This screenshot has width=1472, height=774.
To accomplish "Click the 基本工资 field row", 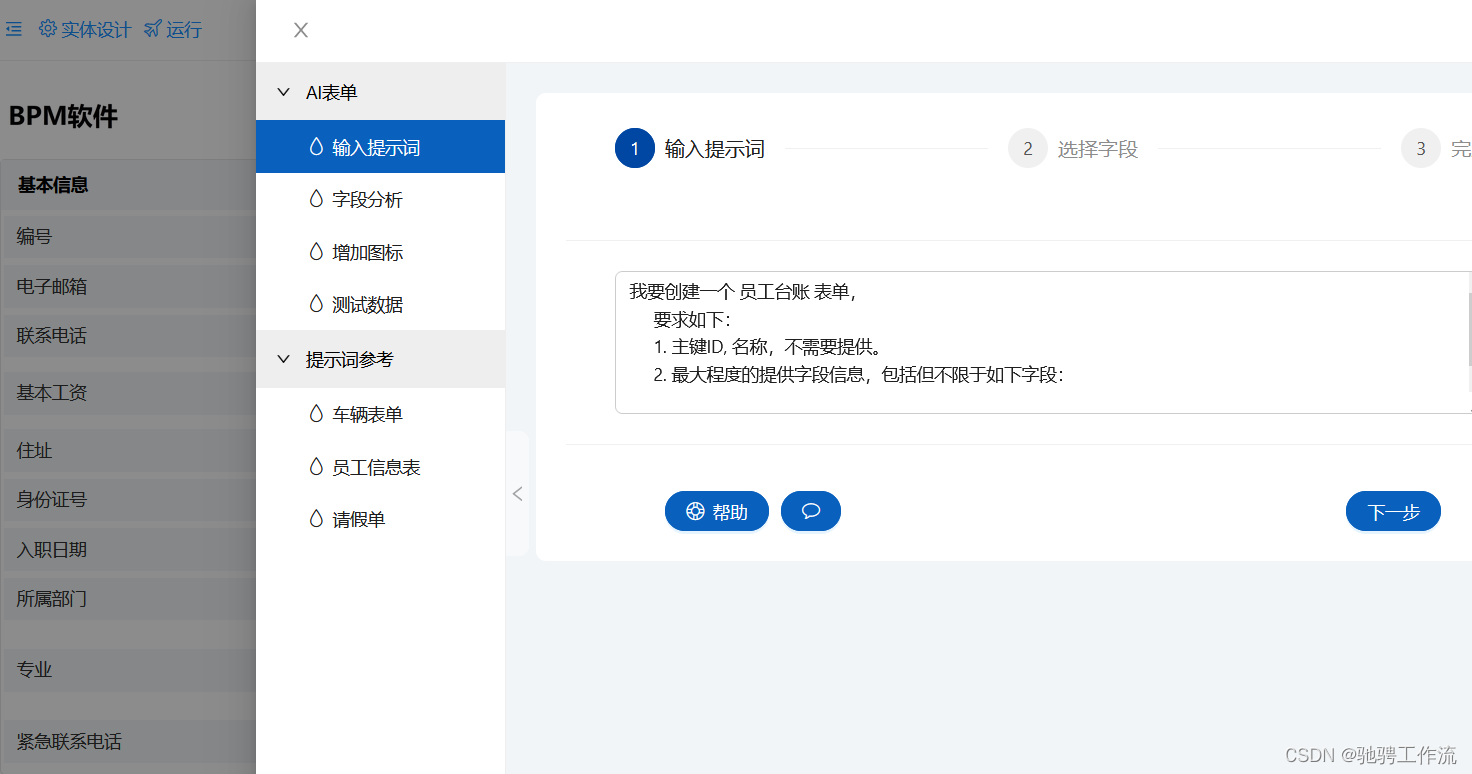I will [x=128, y=393].
